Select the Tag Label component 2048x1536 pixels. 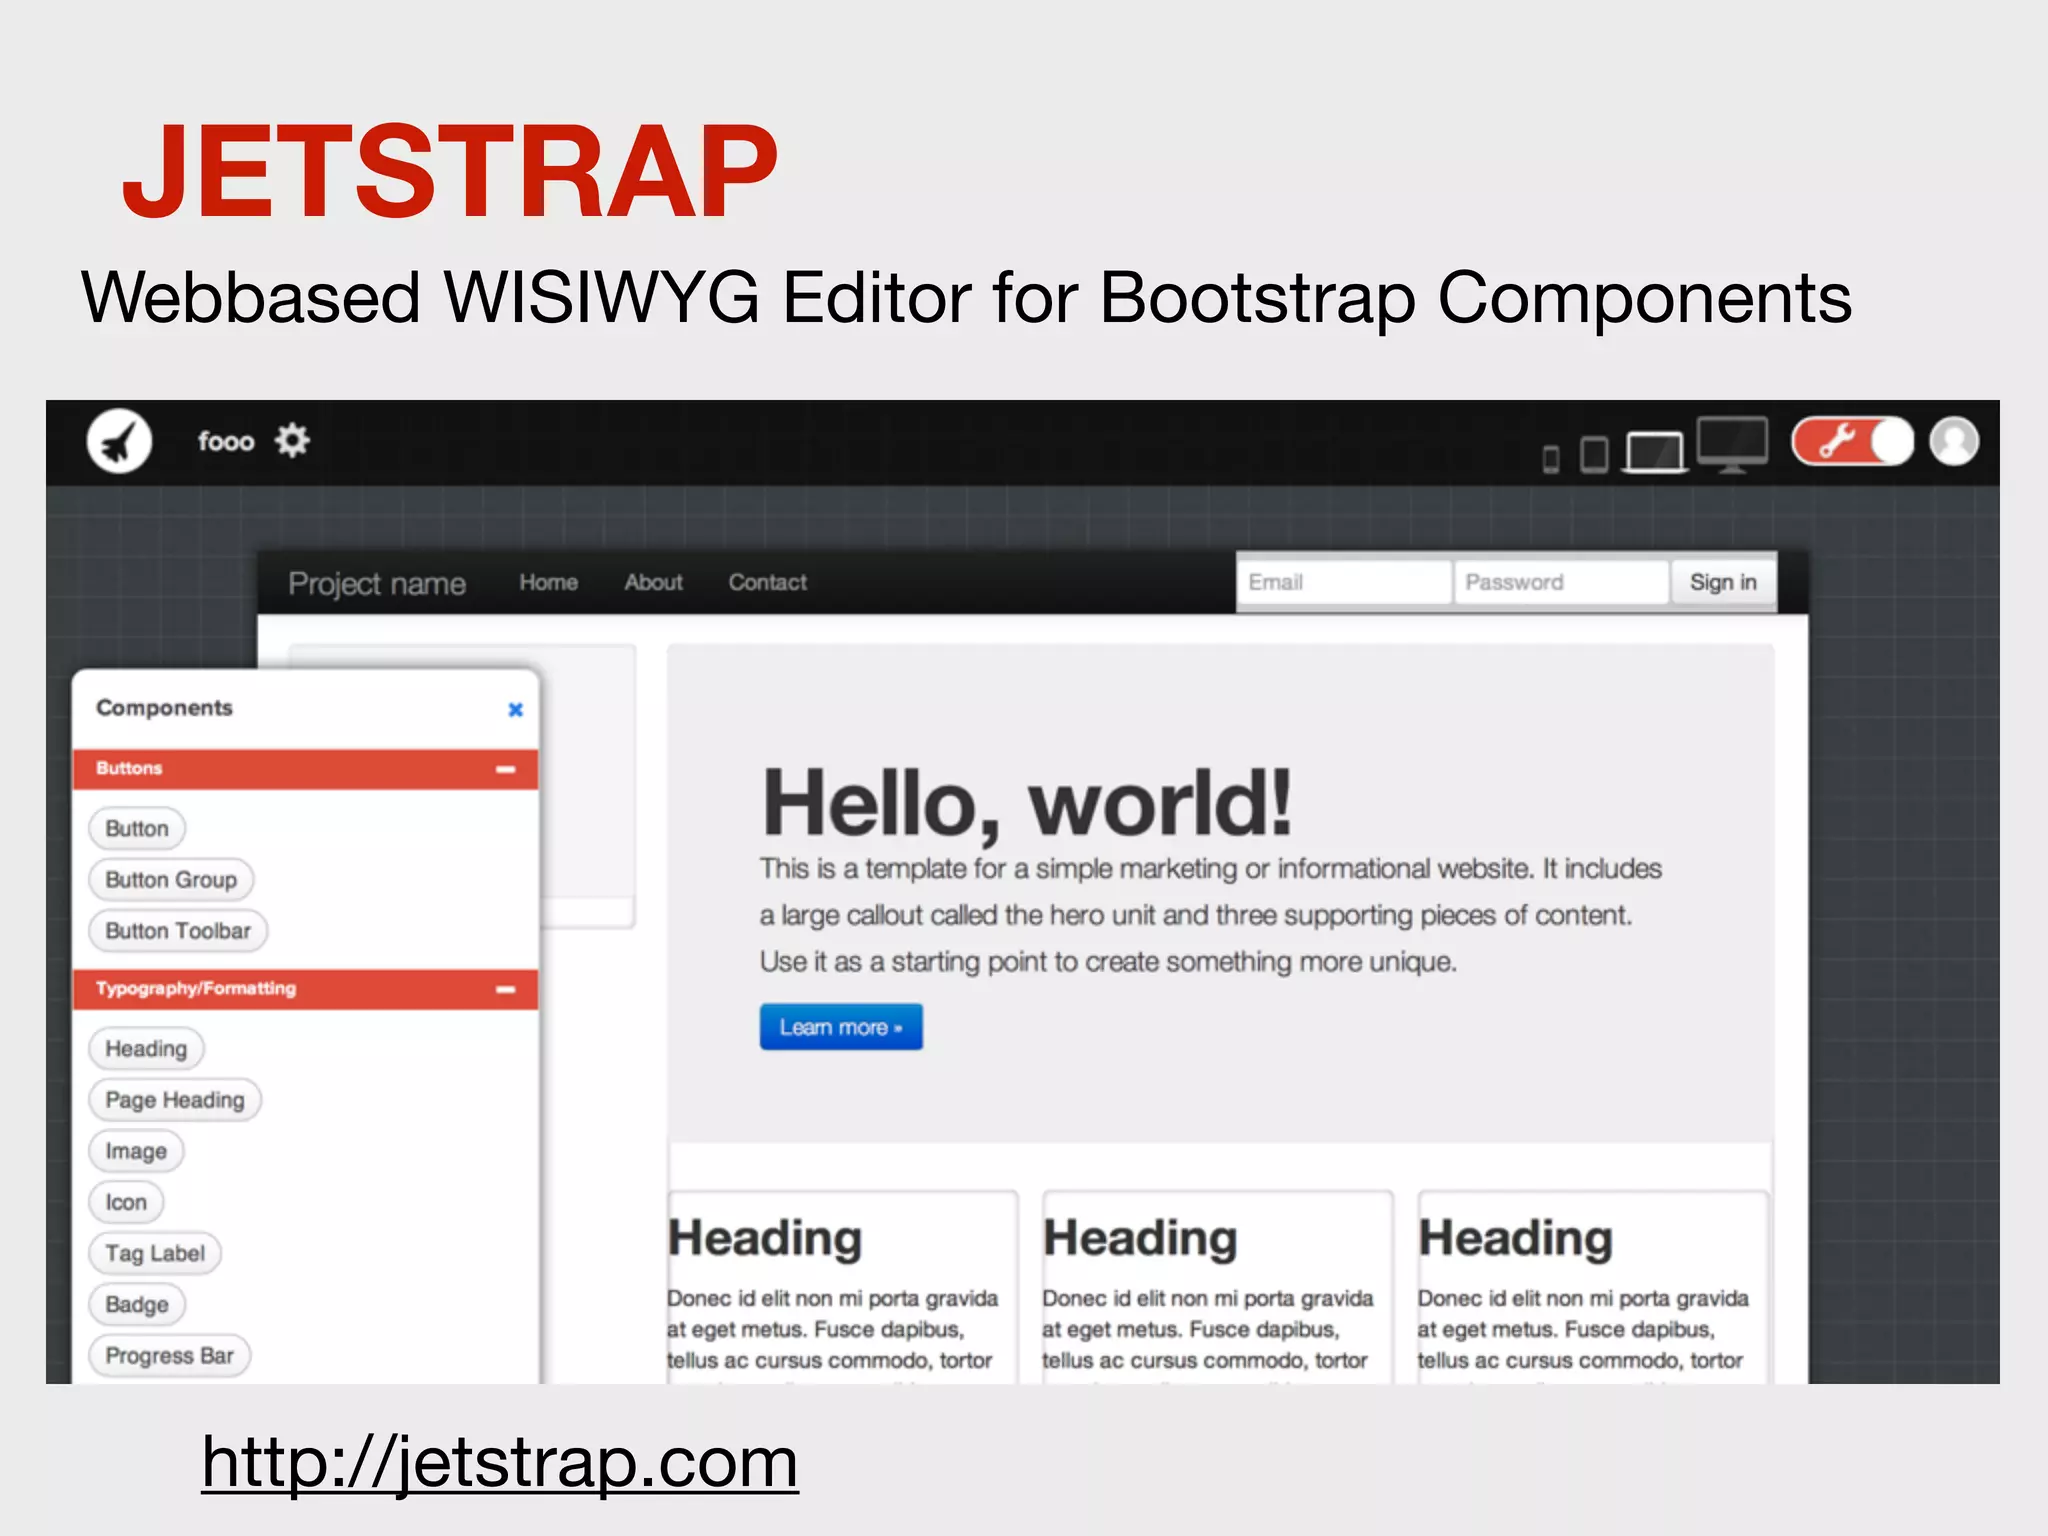pos(155,1252)
